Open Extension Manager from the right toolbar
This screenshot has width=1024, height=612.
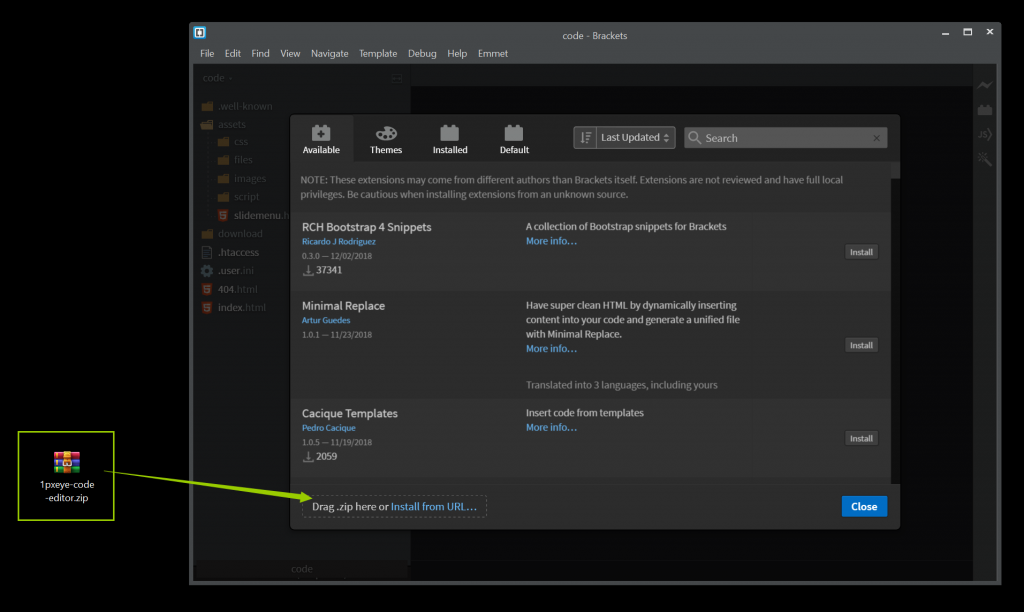985,110
